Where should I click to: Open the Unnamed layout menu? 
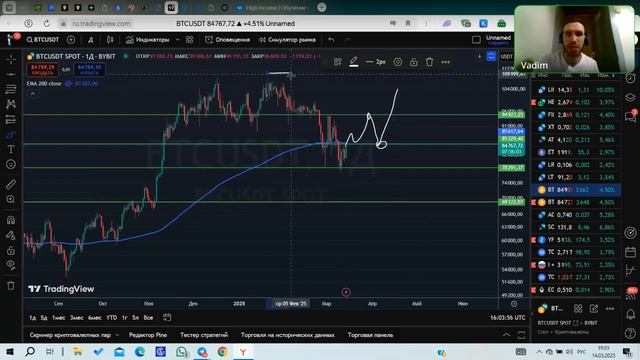(498, 39)
